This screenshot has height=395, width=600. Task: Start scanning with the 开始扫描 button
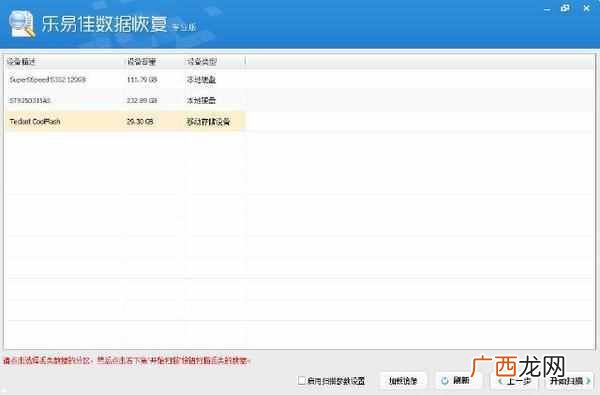570,381
